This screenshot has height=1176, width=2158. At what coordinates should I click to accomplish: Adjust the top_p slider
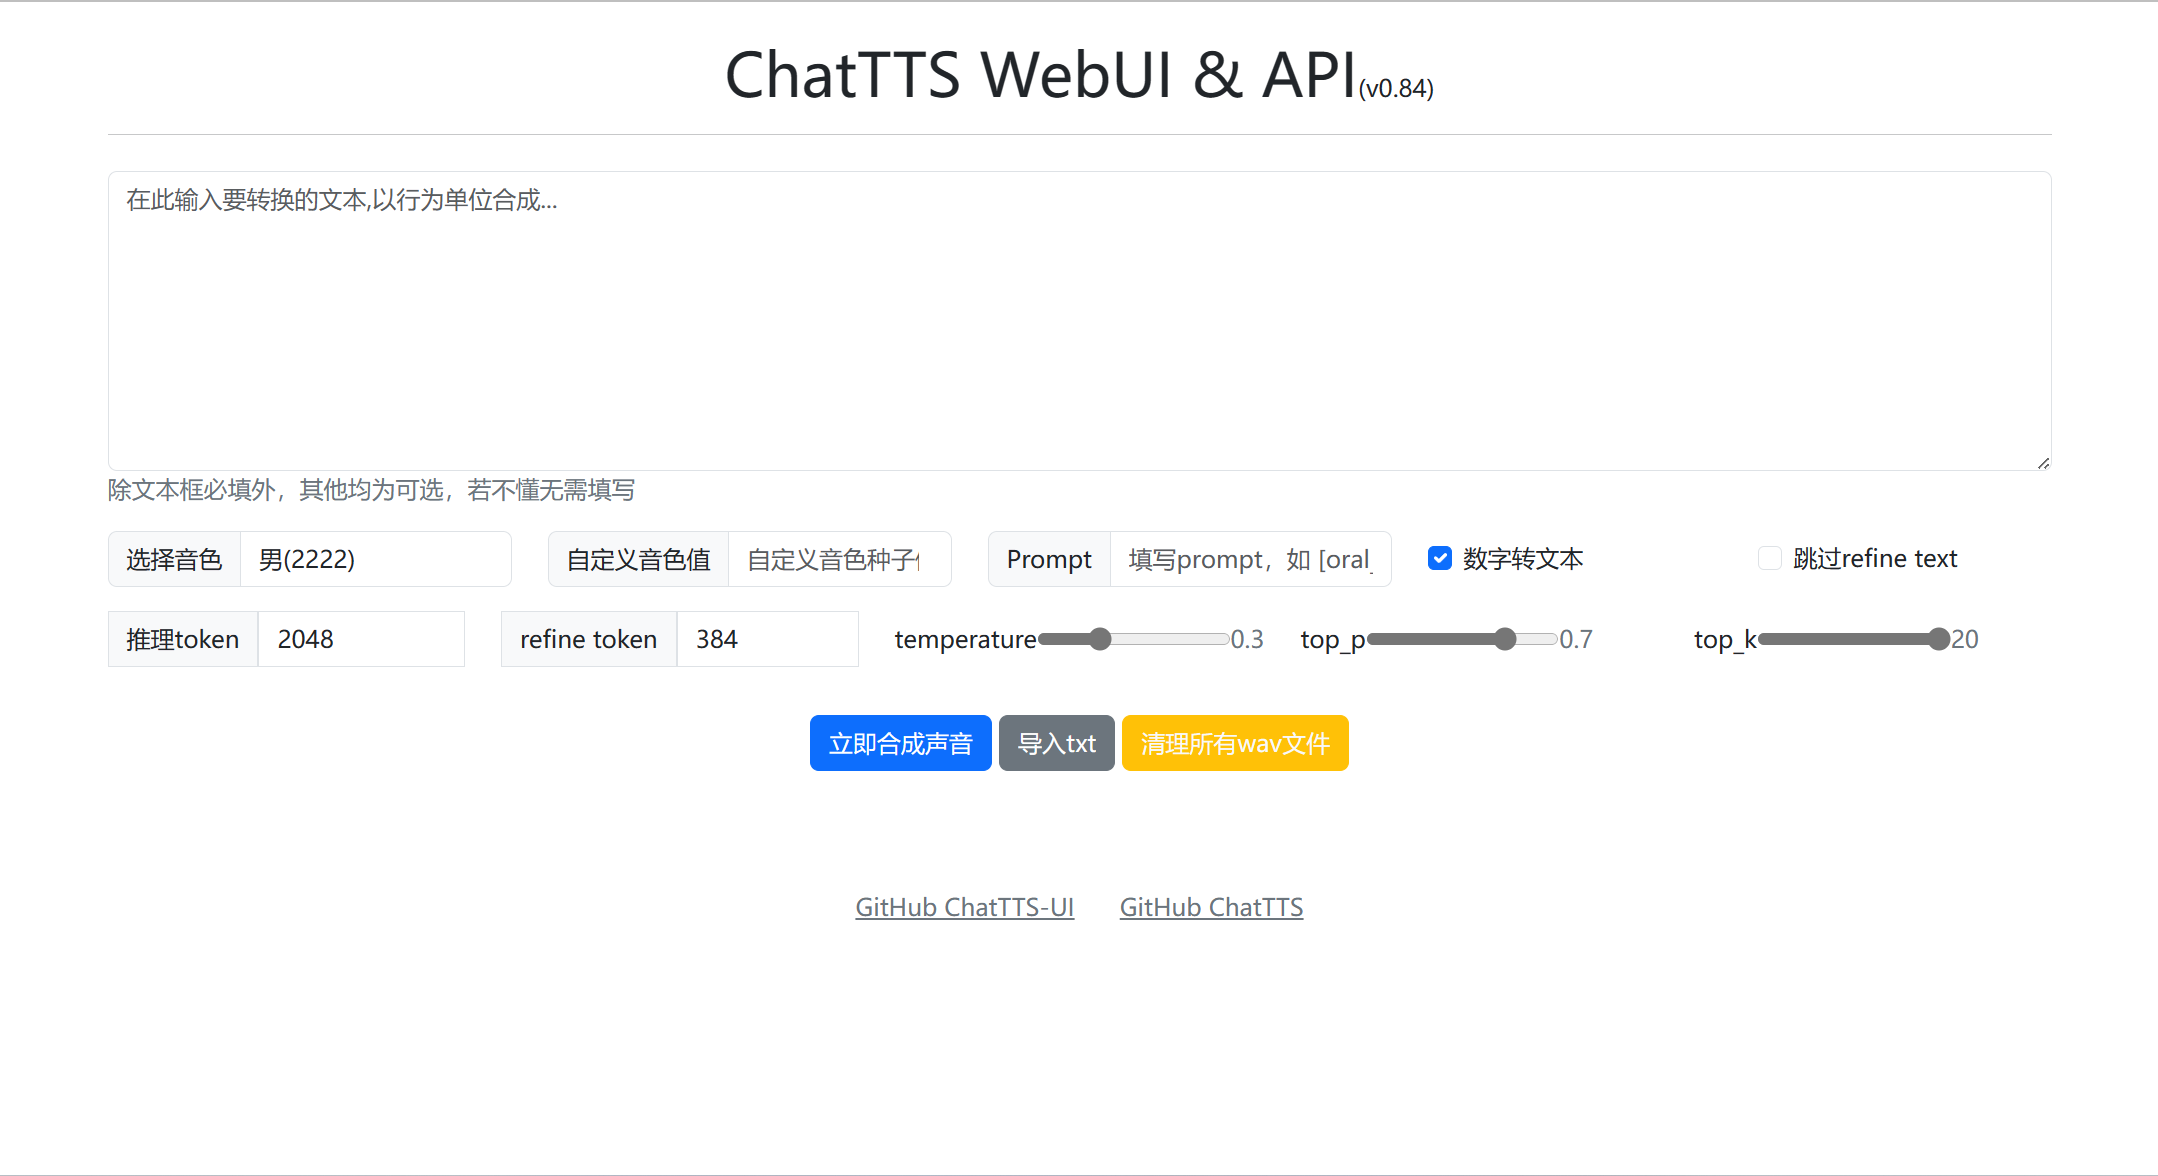click(x=1462, y=639)
